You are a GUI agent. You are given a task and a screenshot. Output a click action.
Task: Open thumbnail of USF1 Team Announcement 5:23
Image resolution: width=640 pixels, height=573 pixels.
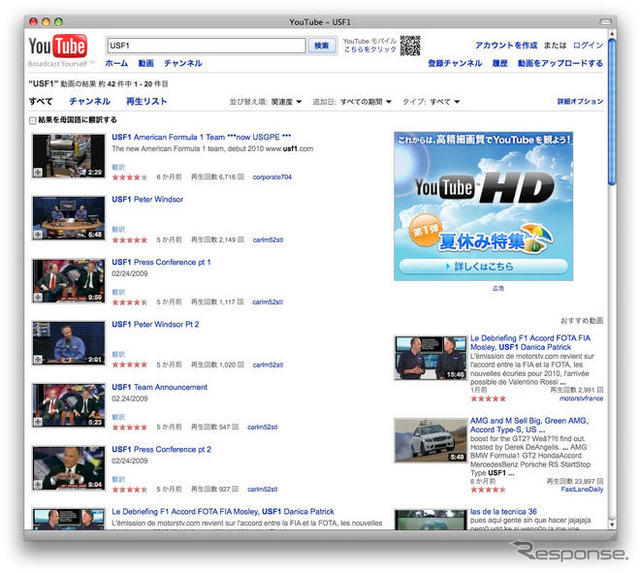[x=69, y=406]
